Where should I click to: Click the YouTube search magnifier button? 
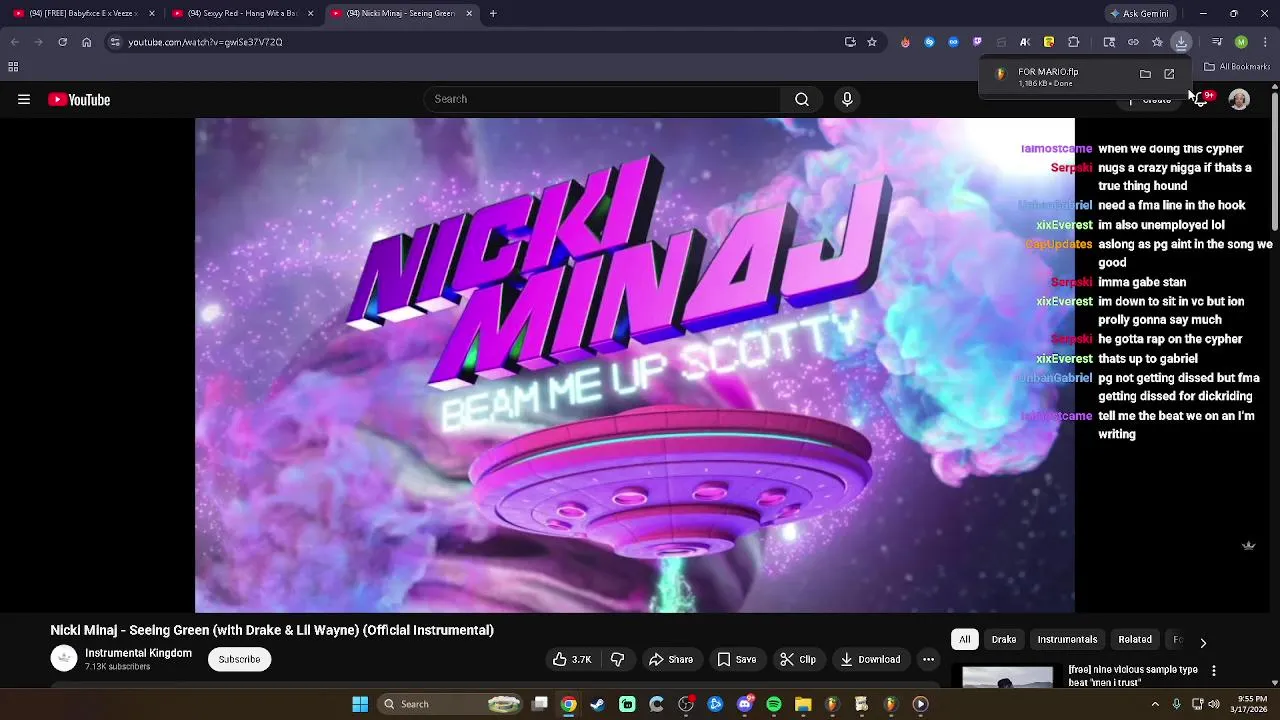[x=802, y=99]
